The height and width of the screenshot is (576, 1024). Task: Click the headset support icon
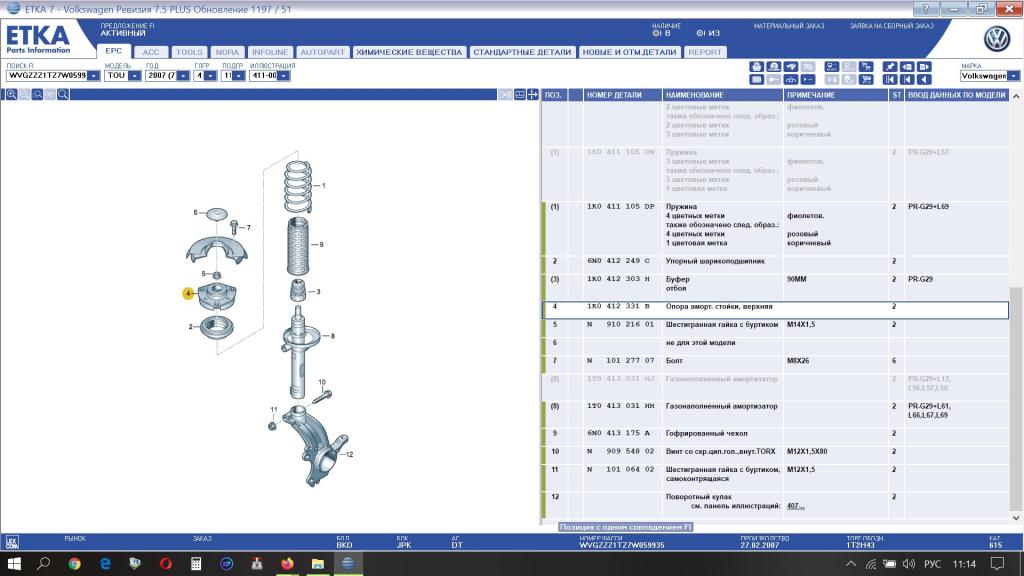774,67
